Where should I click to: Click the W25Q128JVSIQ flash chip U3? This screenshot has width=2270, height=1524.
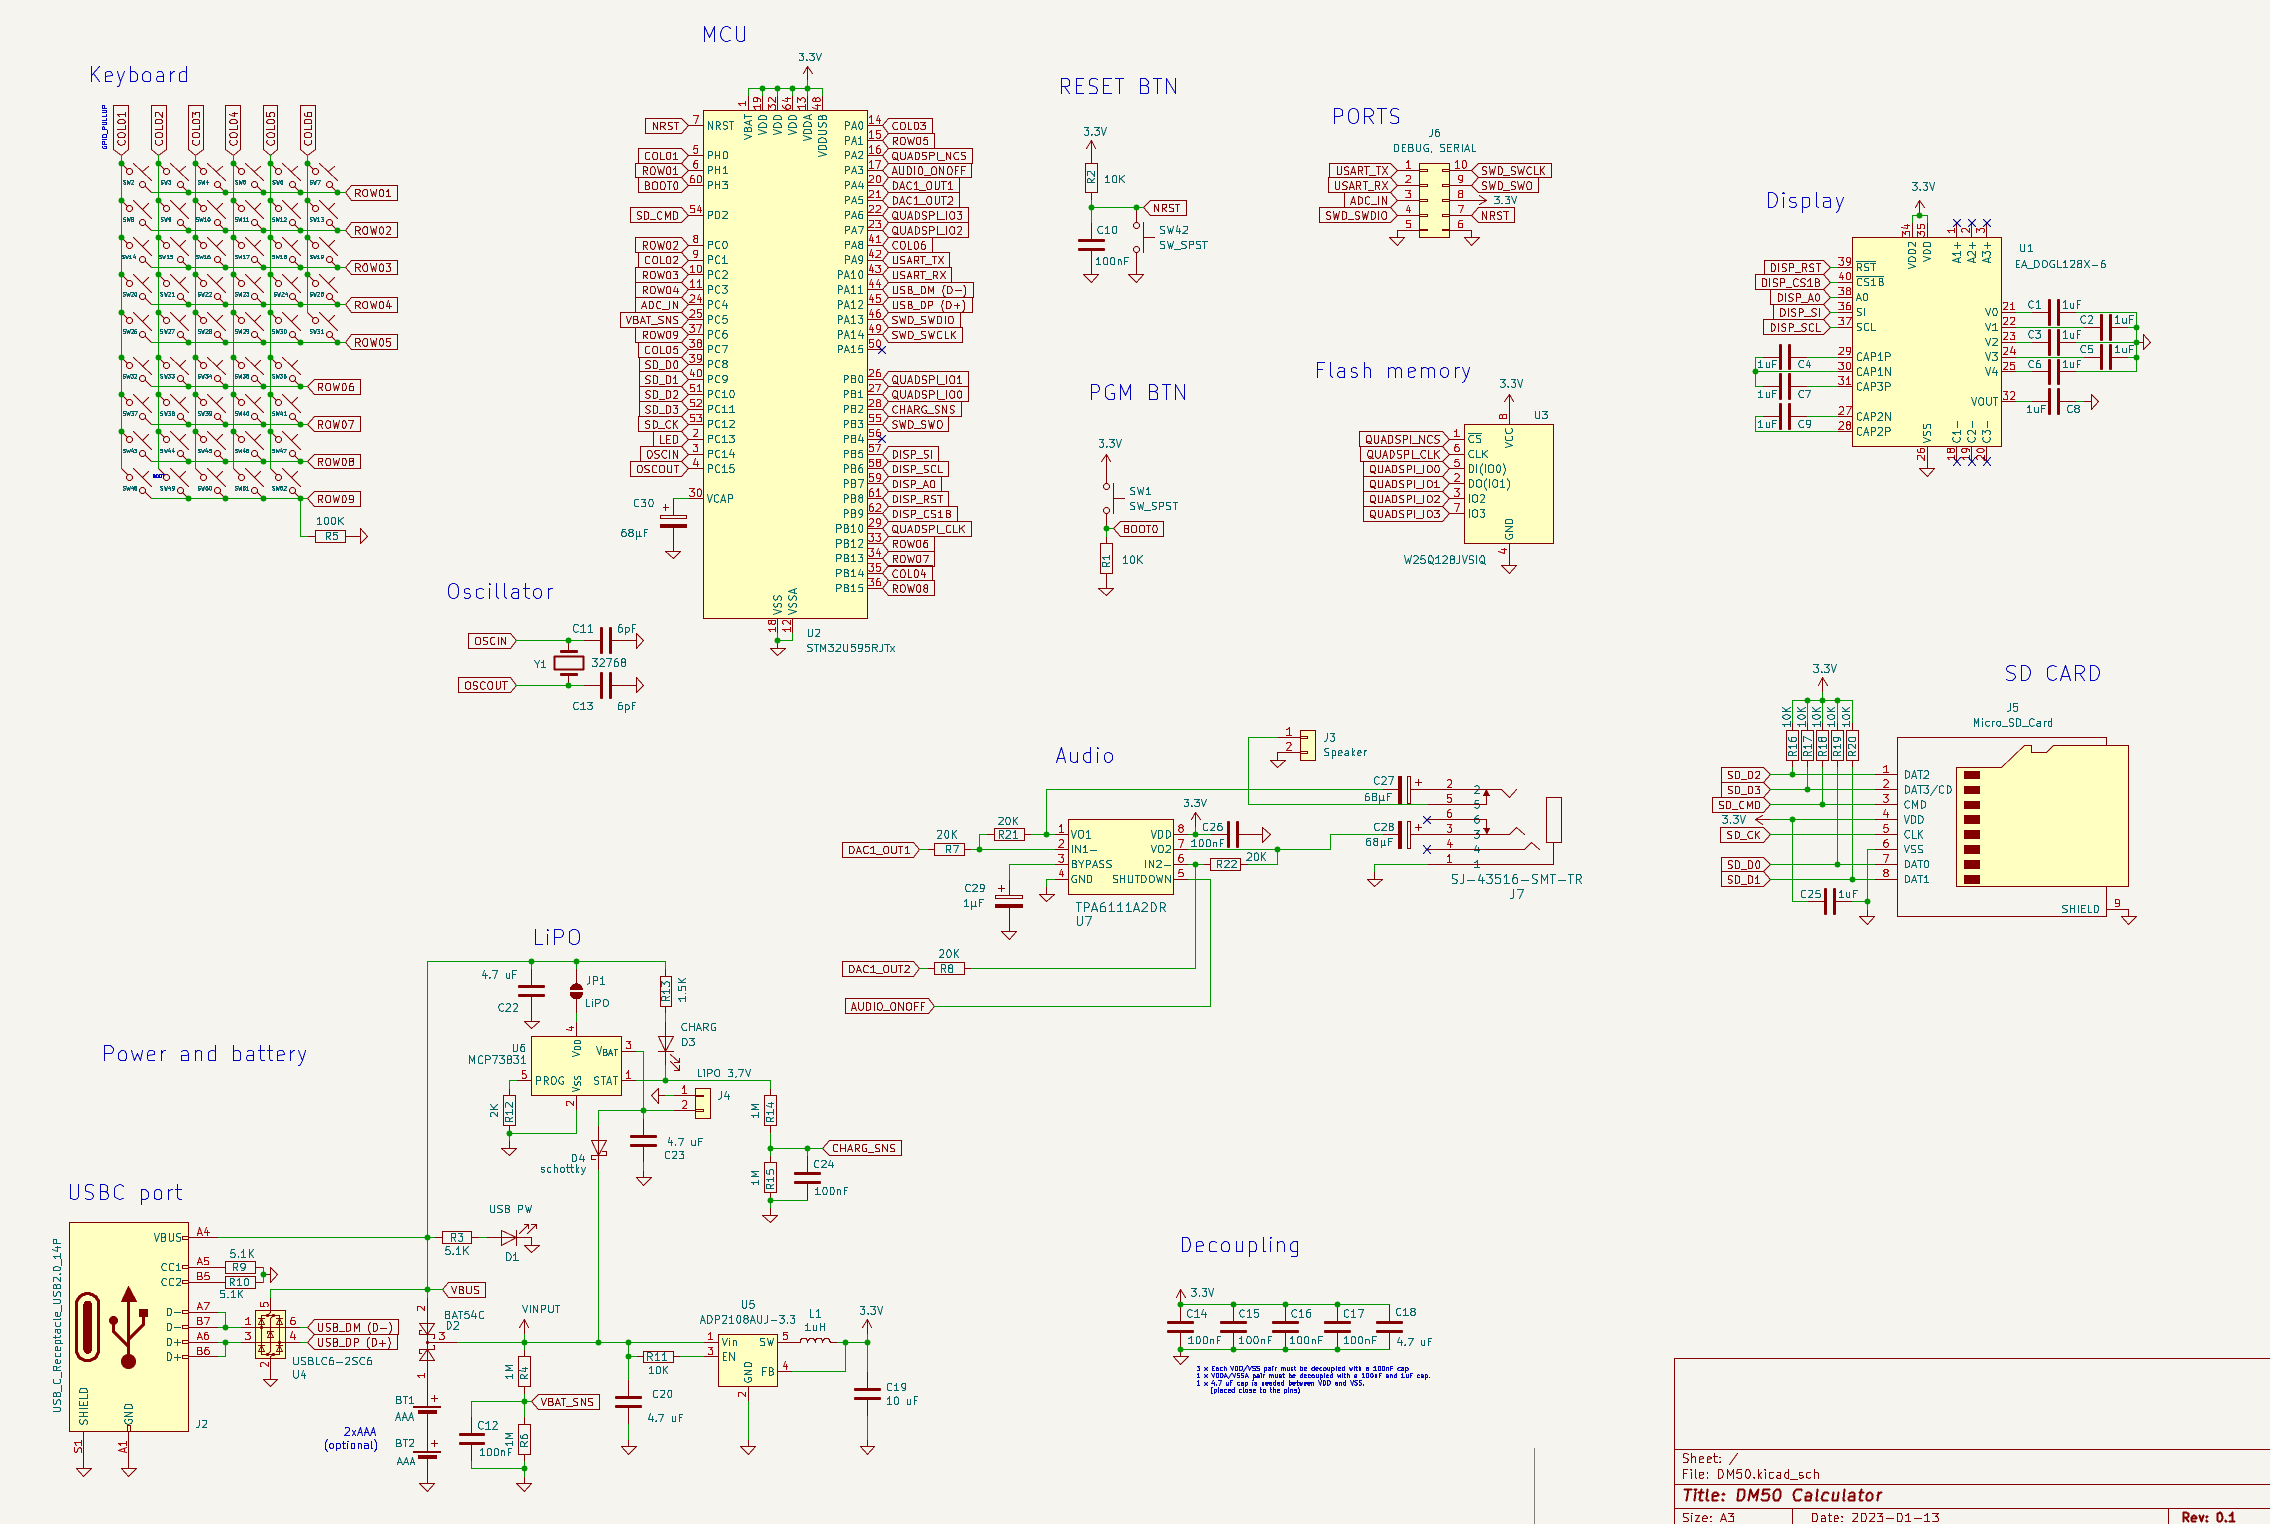click(1508, 483)
